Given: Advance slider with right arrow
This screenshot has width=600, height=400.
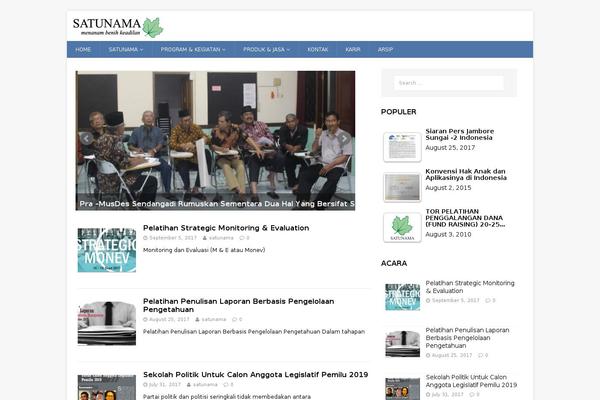Looking at the screenshot, I should point(344,138).
